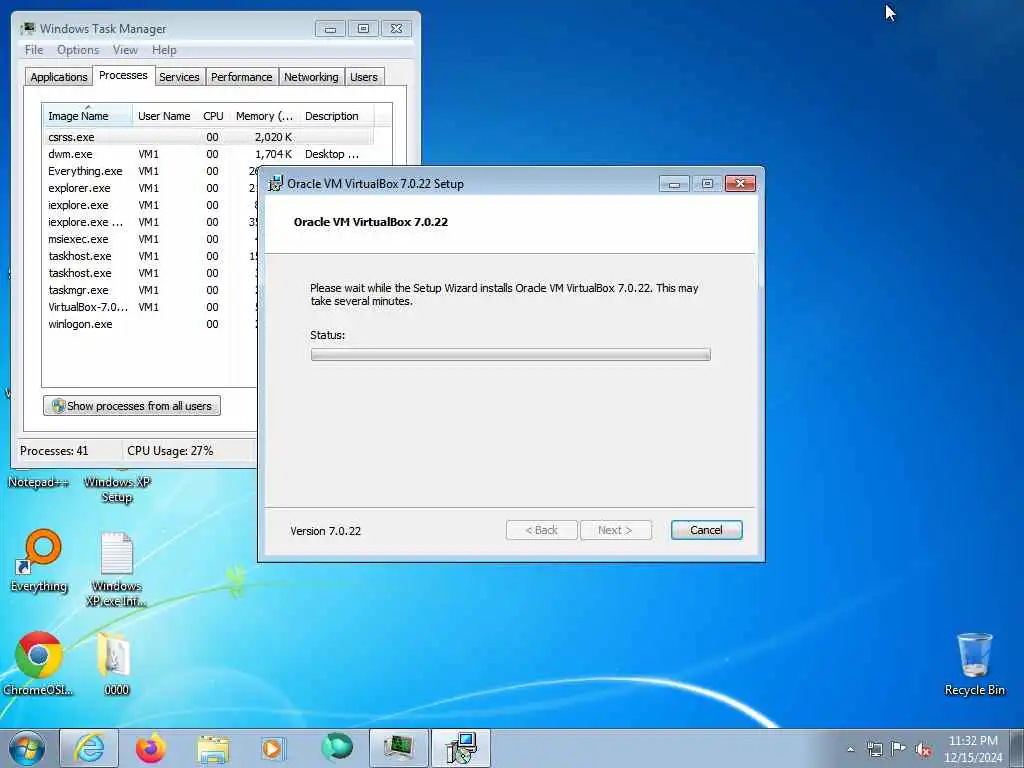This screenshot has width=1024, height=768.
Task: Launch Firefox from the taskbar
Action: tap(151, 748)
